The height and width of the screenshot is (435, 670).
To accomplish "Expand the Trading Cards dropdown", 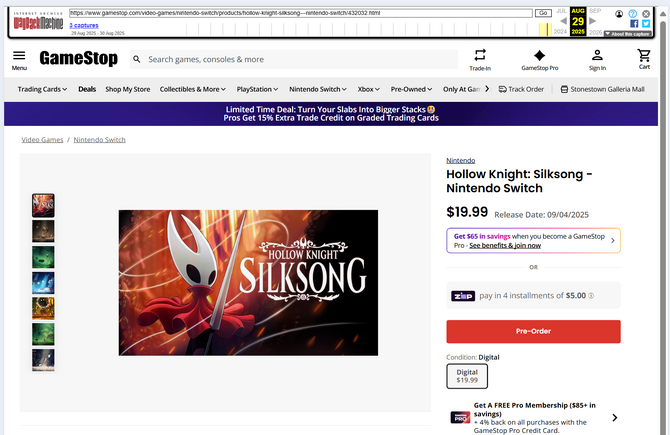I will click(x=42, y=89).
